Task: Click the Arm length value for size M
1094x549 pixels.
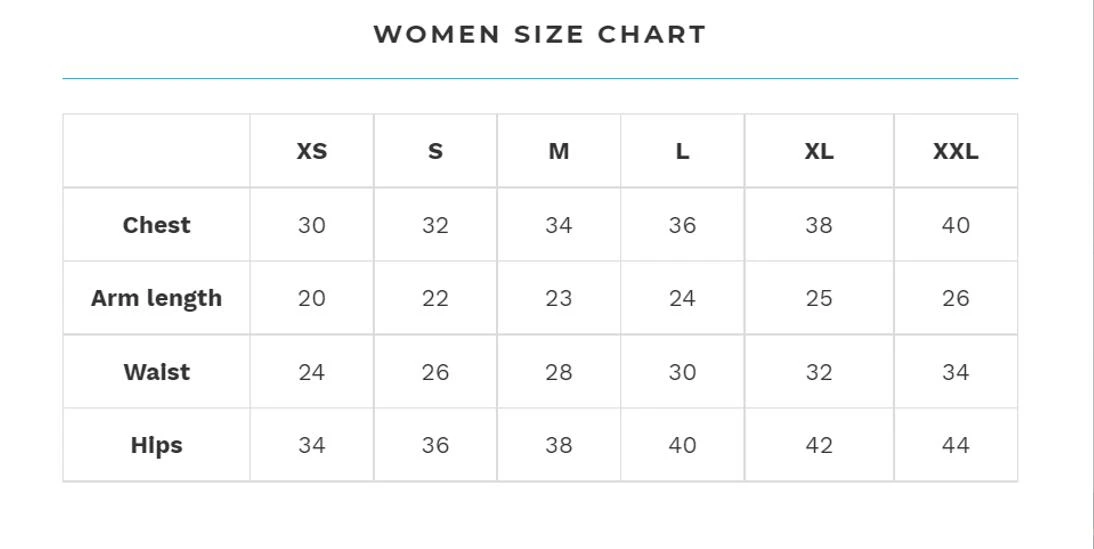Action: [559, 298]
